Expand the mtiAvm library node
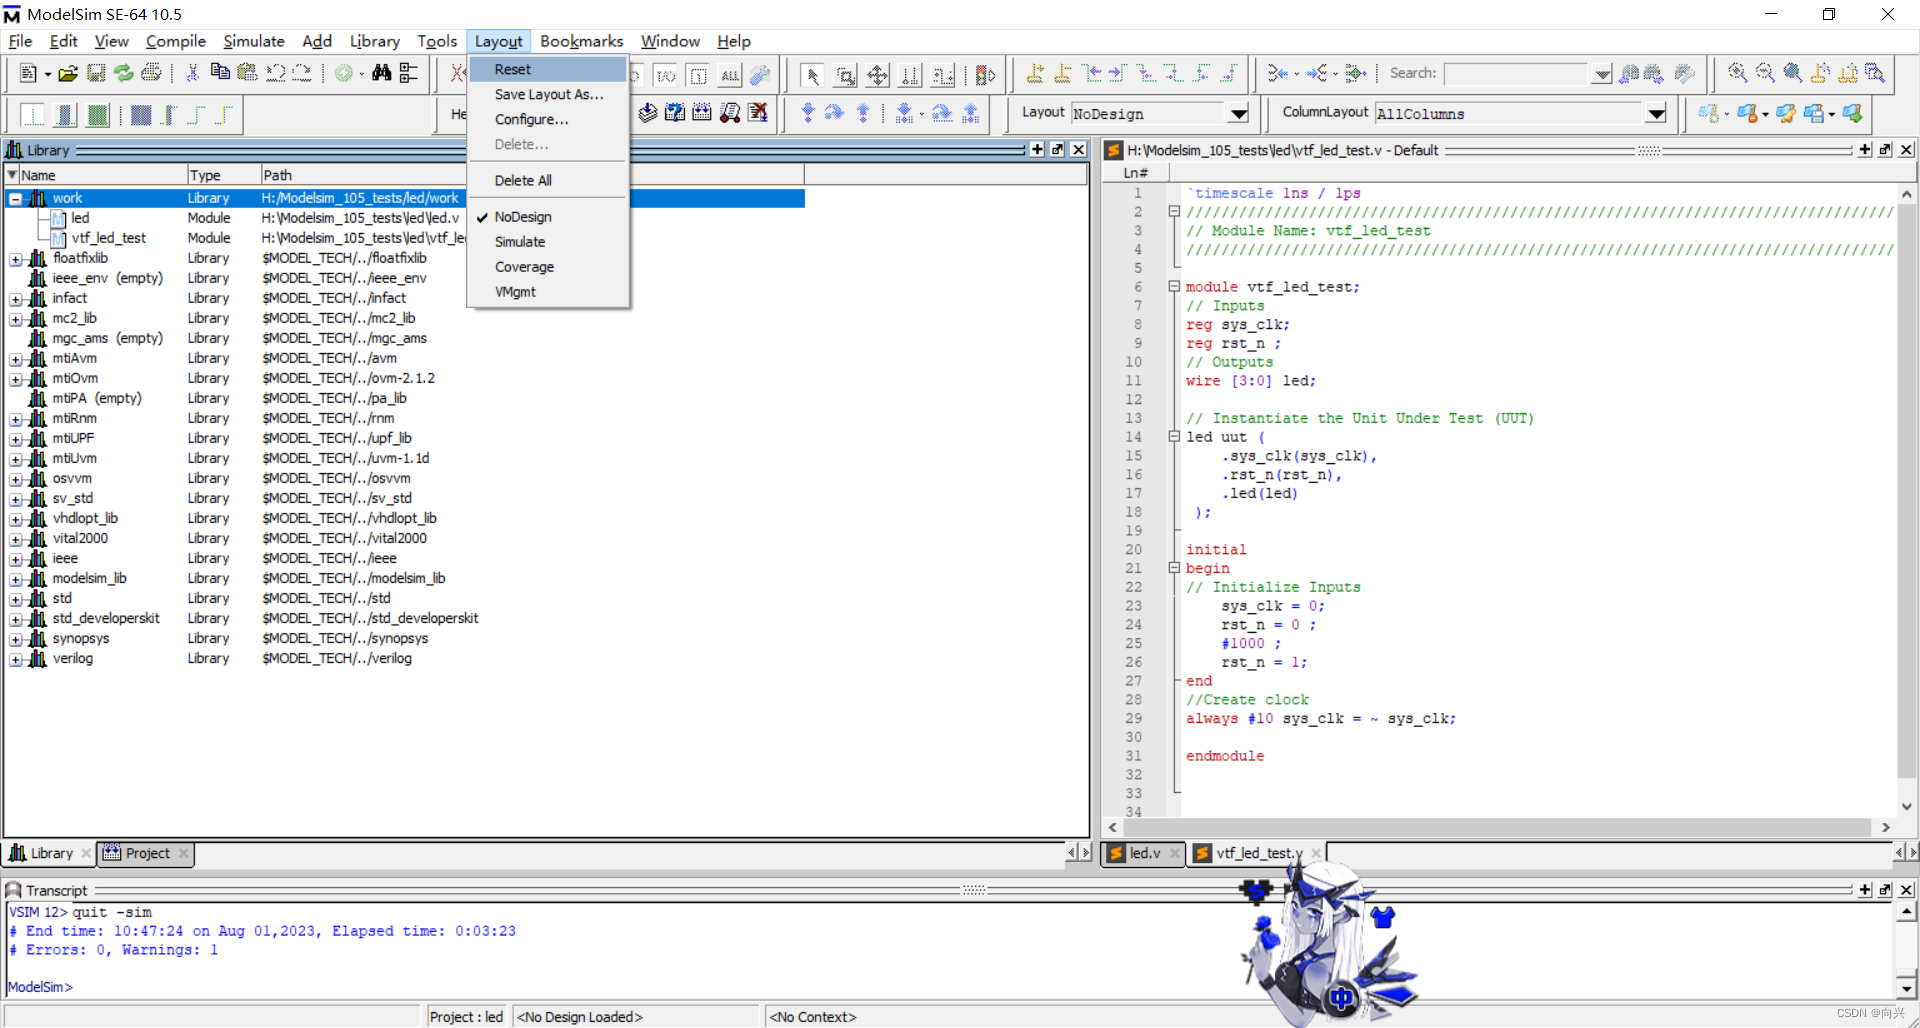 (x=16, y=359)
